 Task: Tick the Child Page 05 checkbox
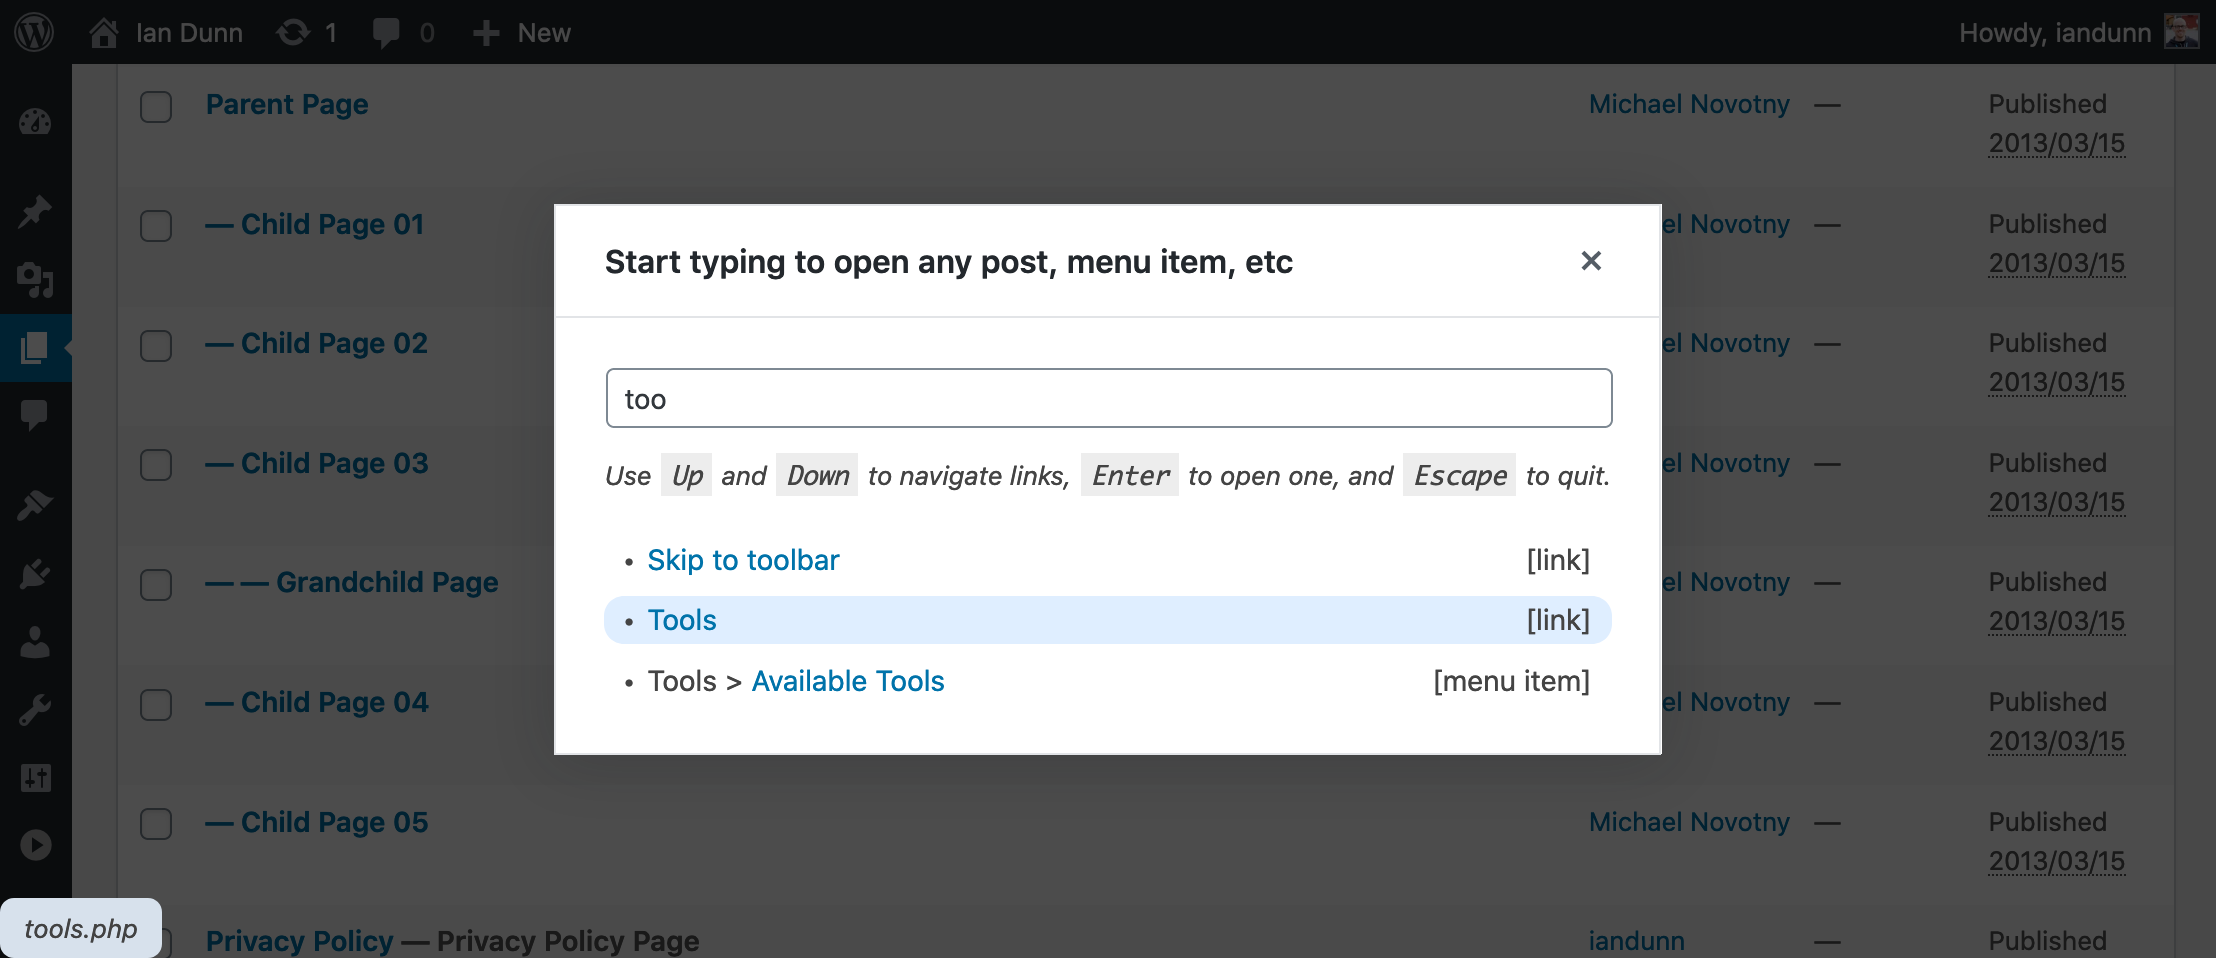pos(156,824)
